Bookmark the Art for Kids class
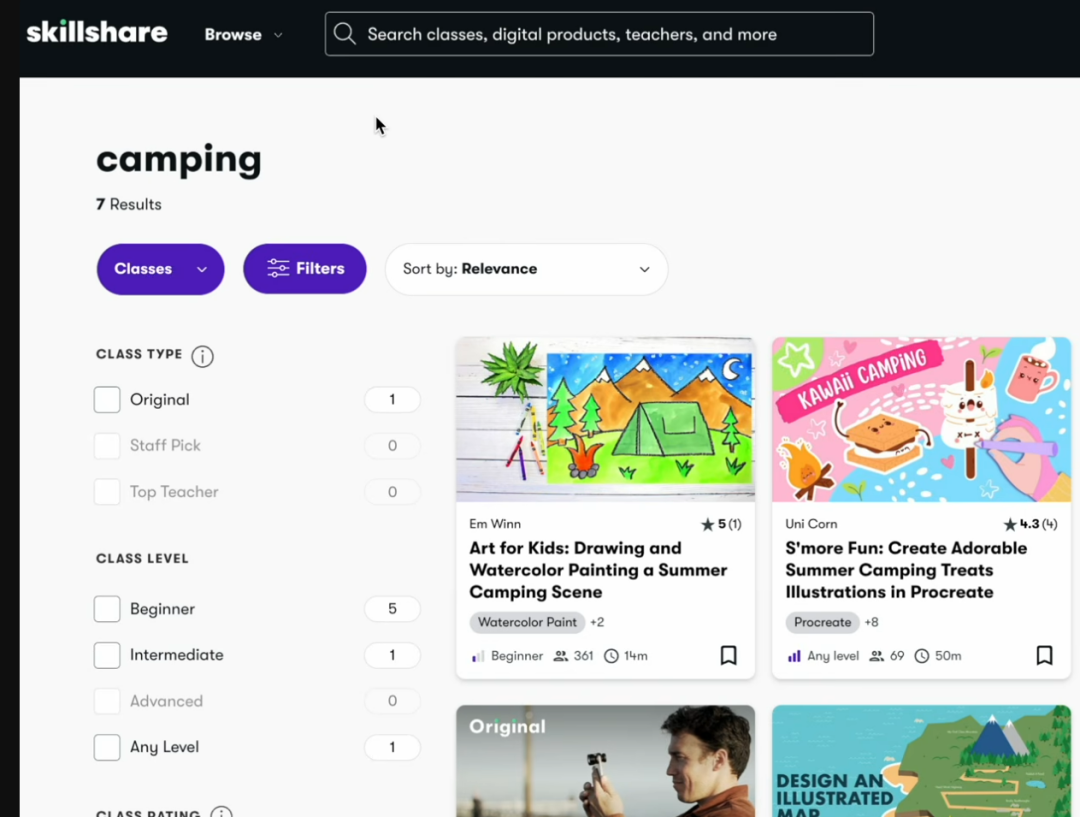1080x817 pixels. [x=729, y=655]
